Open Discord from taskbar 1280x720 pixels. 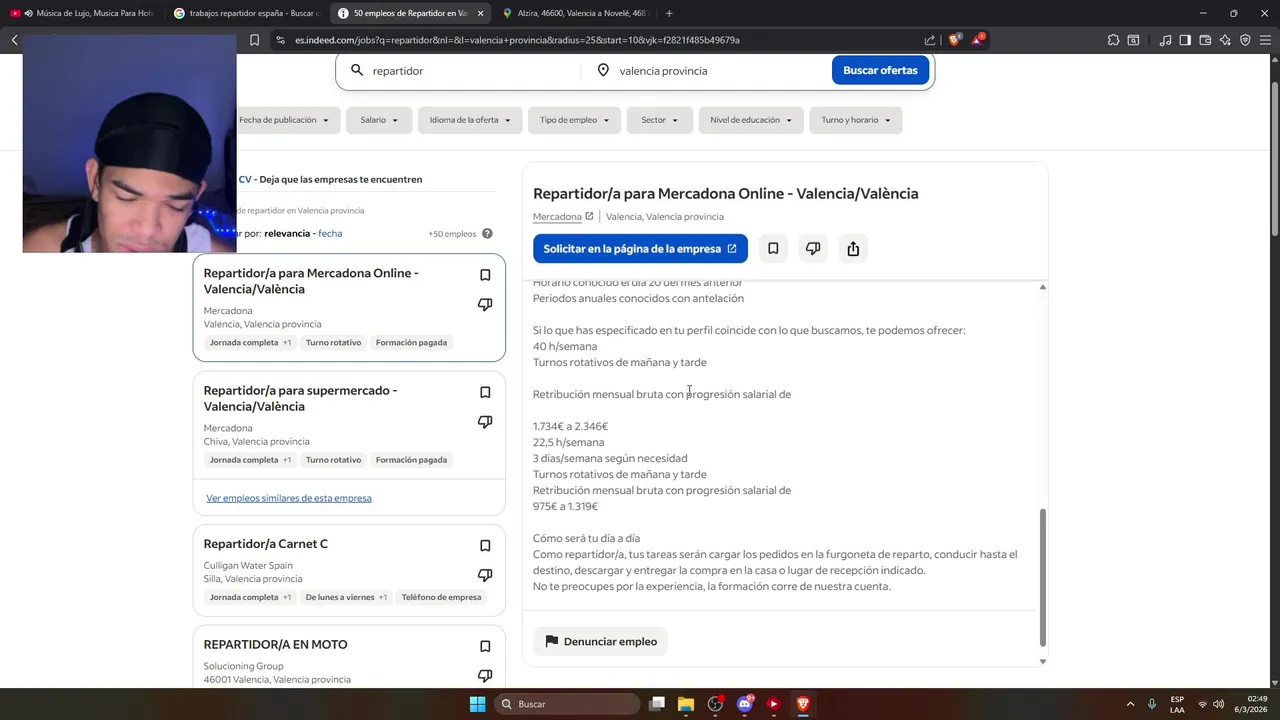click(x=744, y=704)
